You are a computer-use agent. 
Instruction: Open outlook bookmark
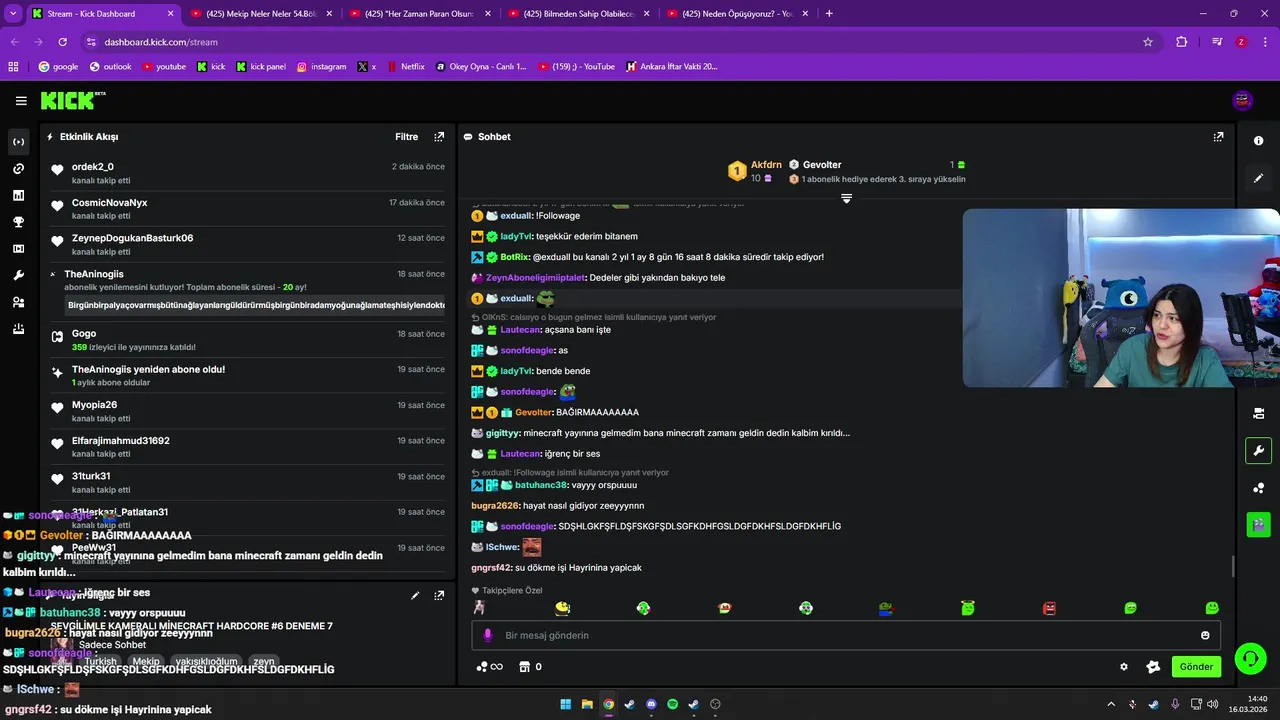[110, 67]
